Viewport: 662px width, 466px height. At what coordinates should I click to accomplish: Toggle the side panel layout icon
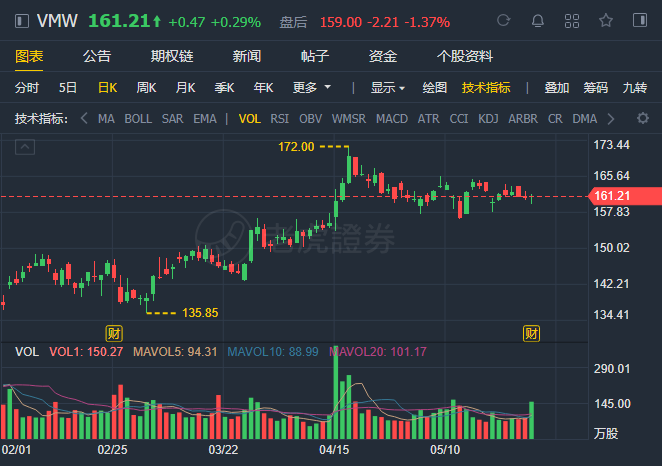(x=640, y=21)
